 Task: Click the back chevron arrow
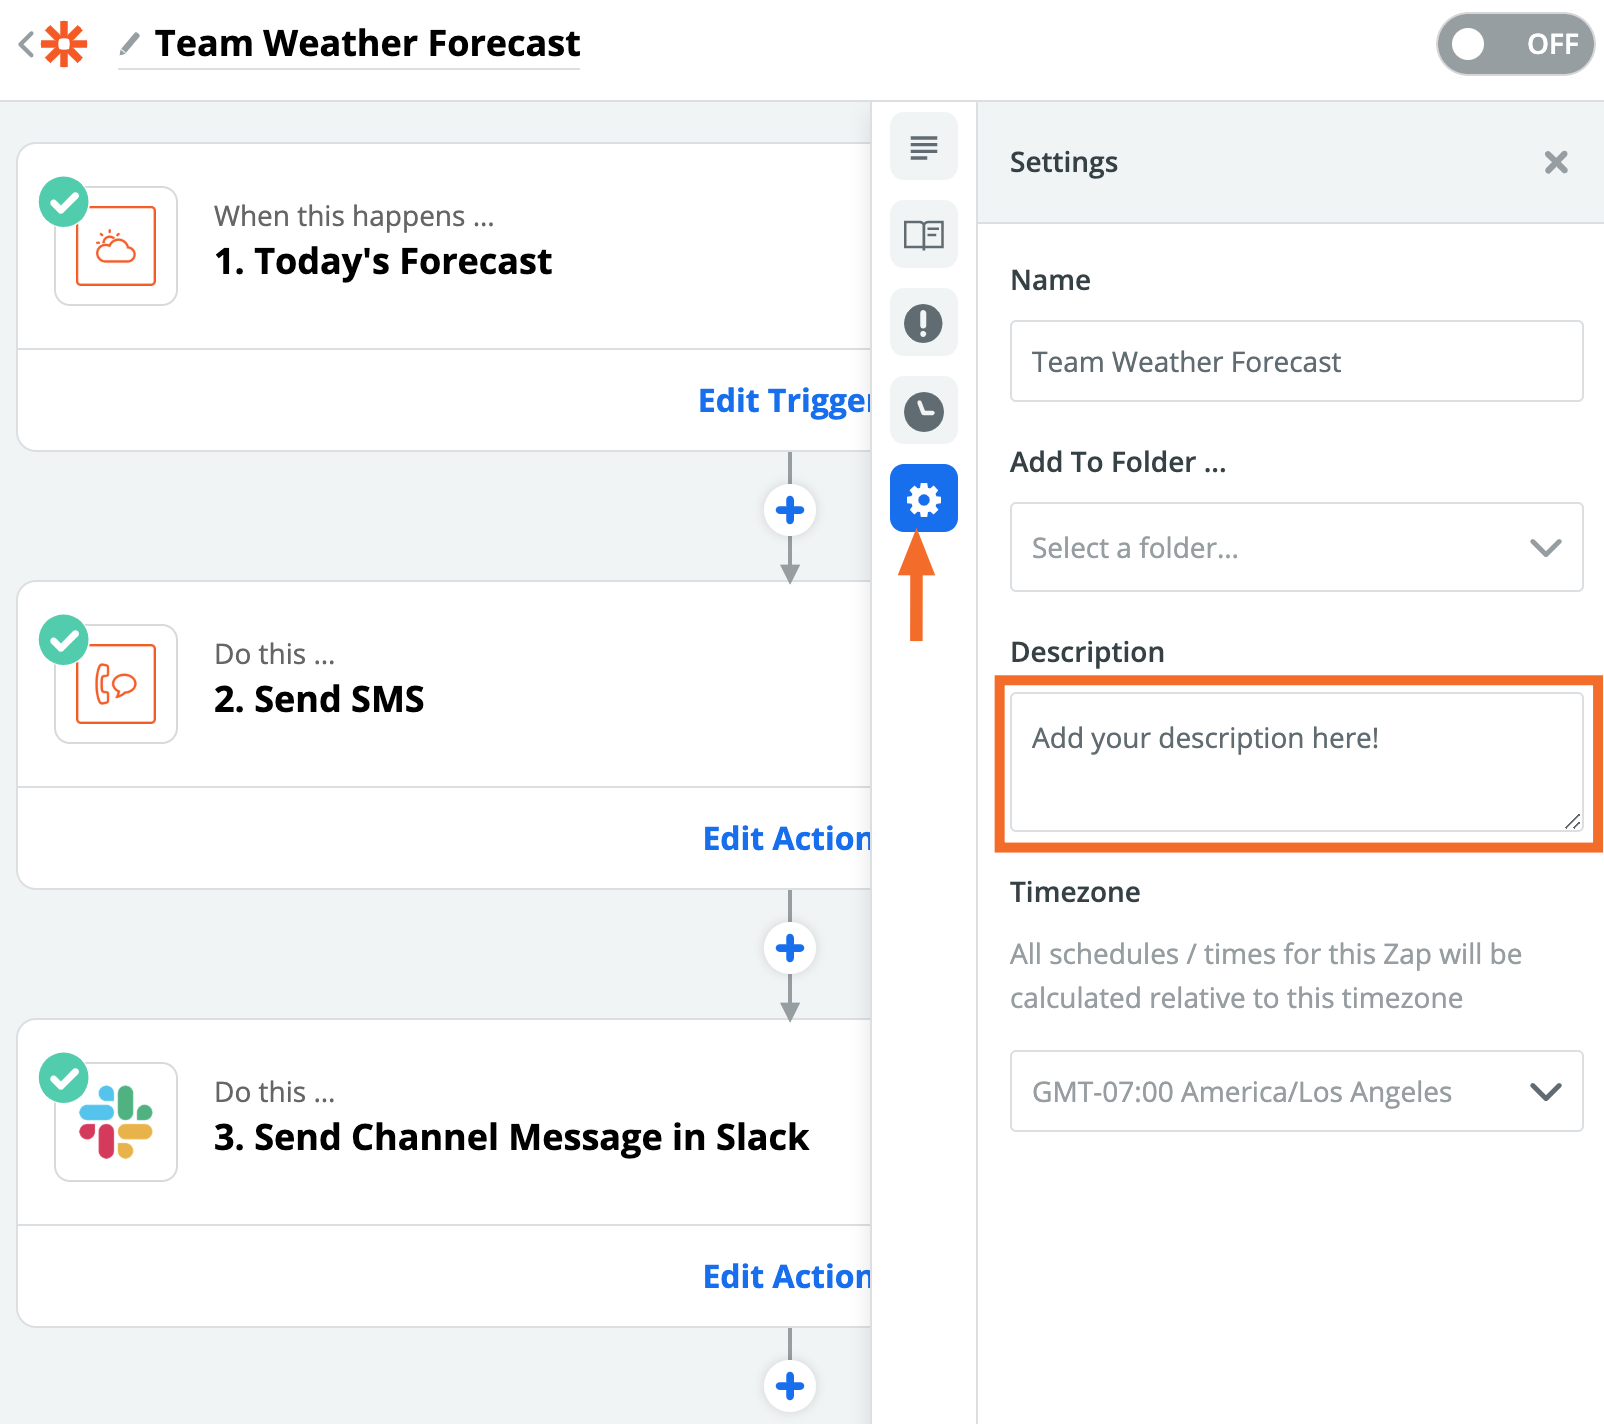pyautogui.click(x=27, y=44)
